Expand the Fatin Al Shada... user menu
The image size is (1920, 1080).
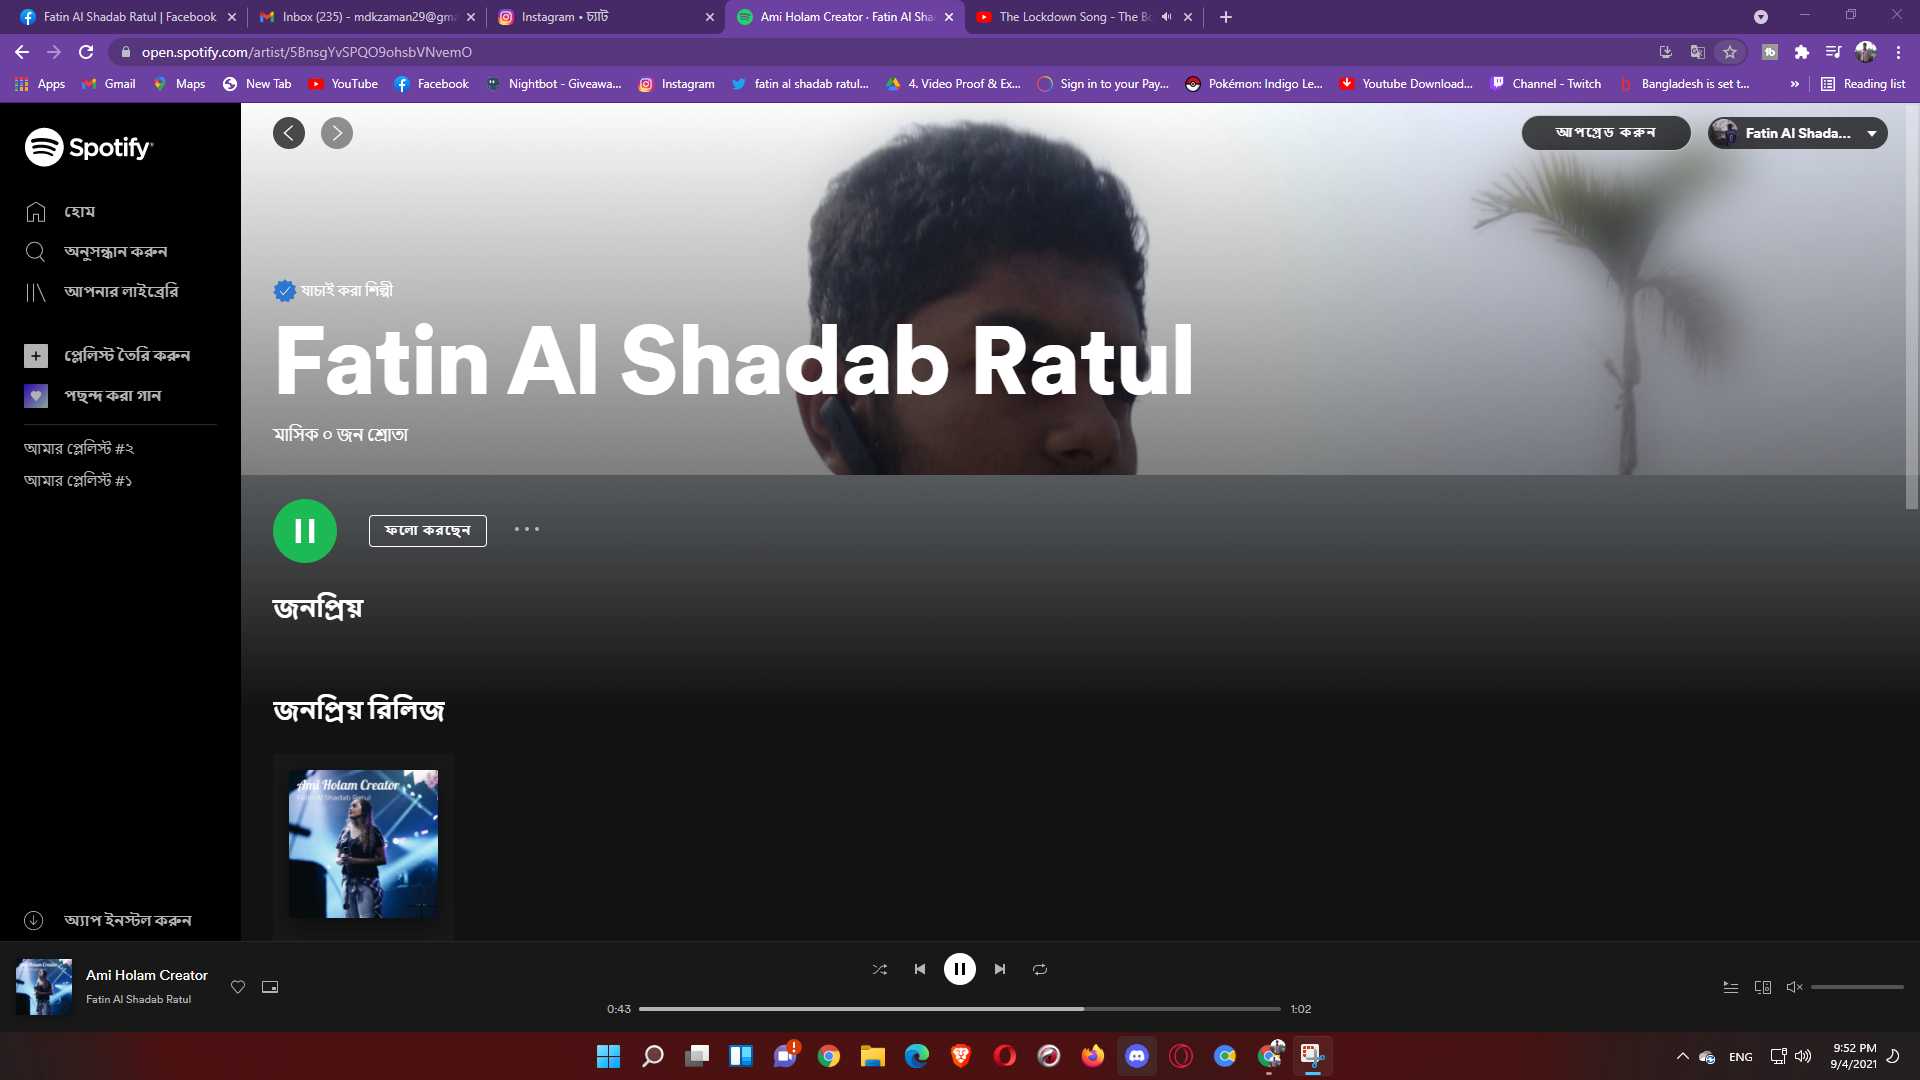(1798, 133)
